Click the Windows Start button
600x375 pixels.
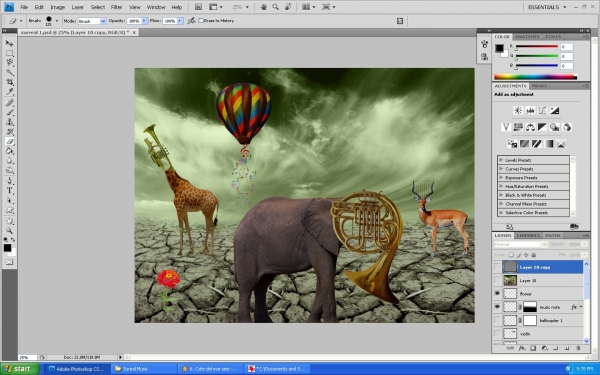[20, 369]
